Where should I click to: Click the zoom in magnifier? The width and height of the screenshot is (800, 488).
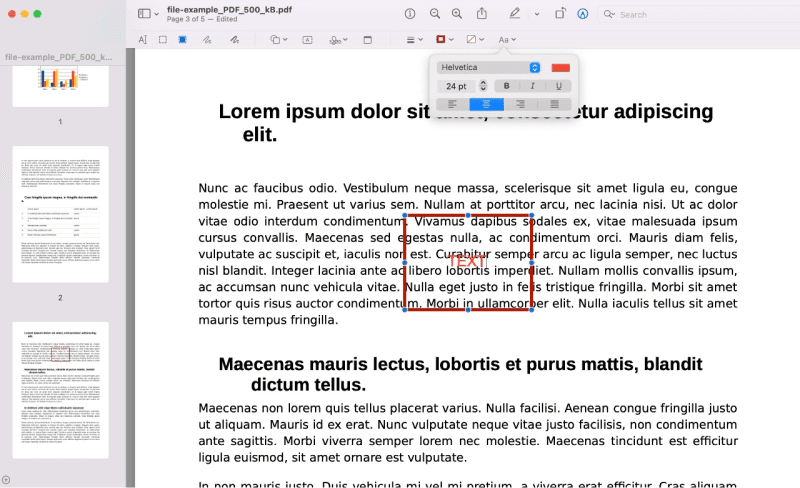(457, 14)
